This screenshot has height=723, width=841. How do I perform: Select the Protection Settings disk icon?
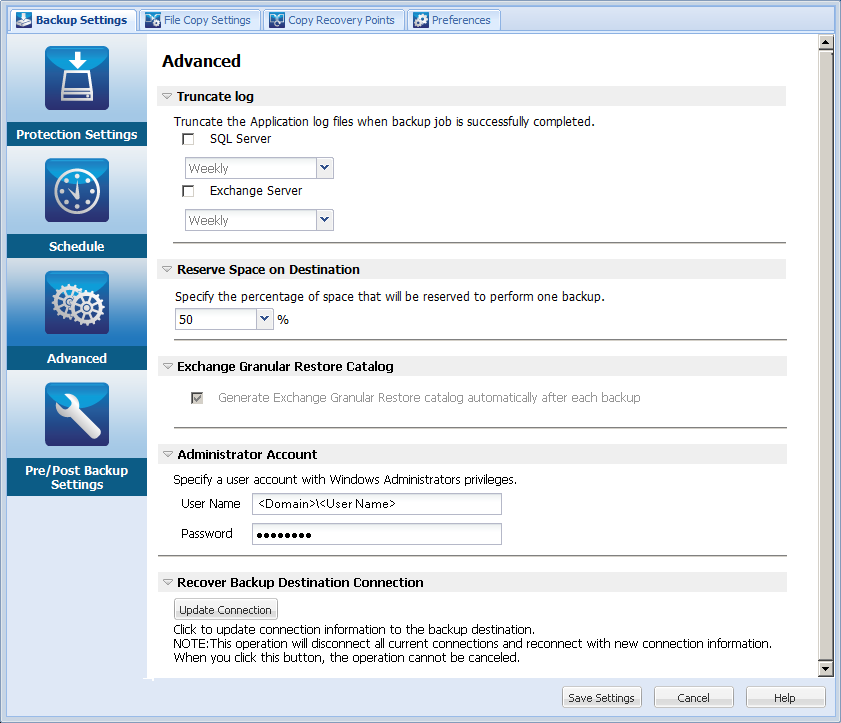point(76,77)
